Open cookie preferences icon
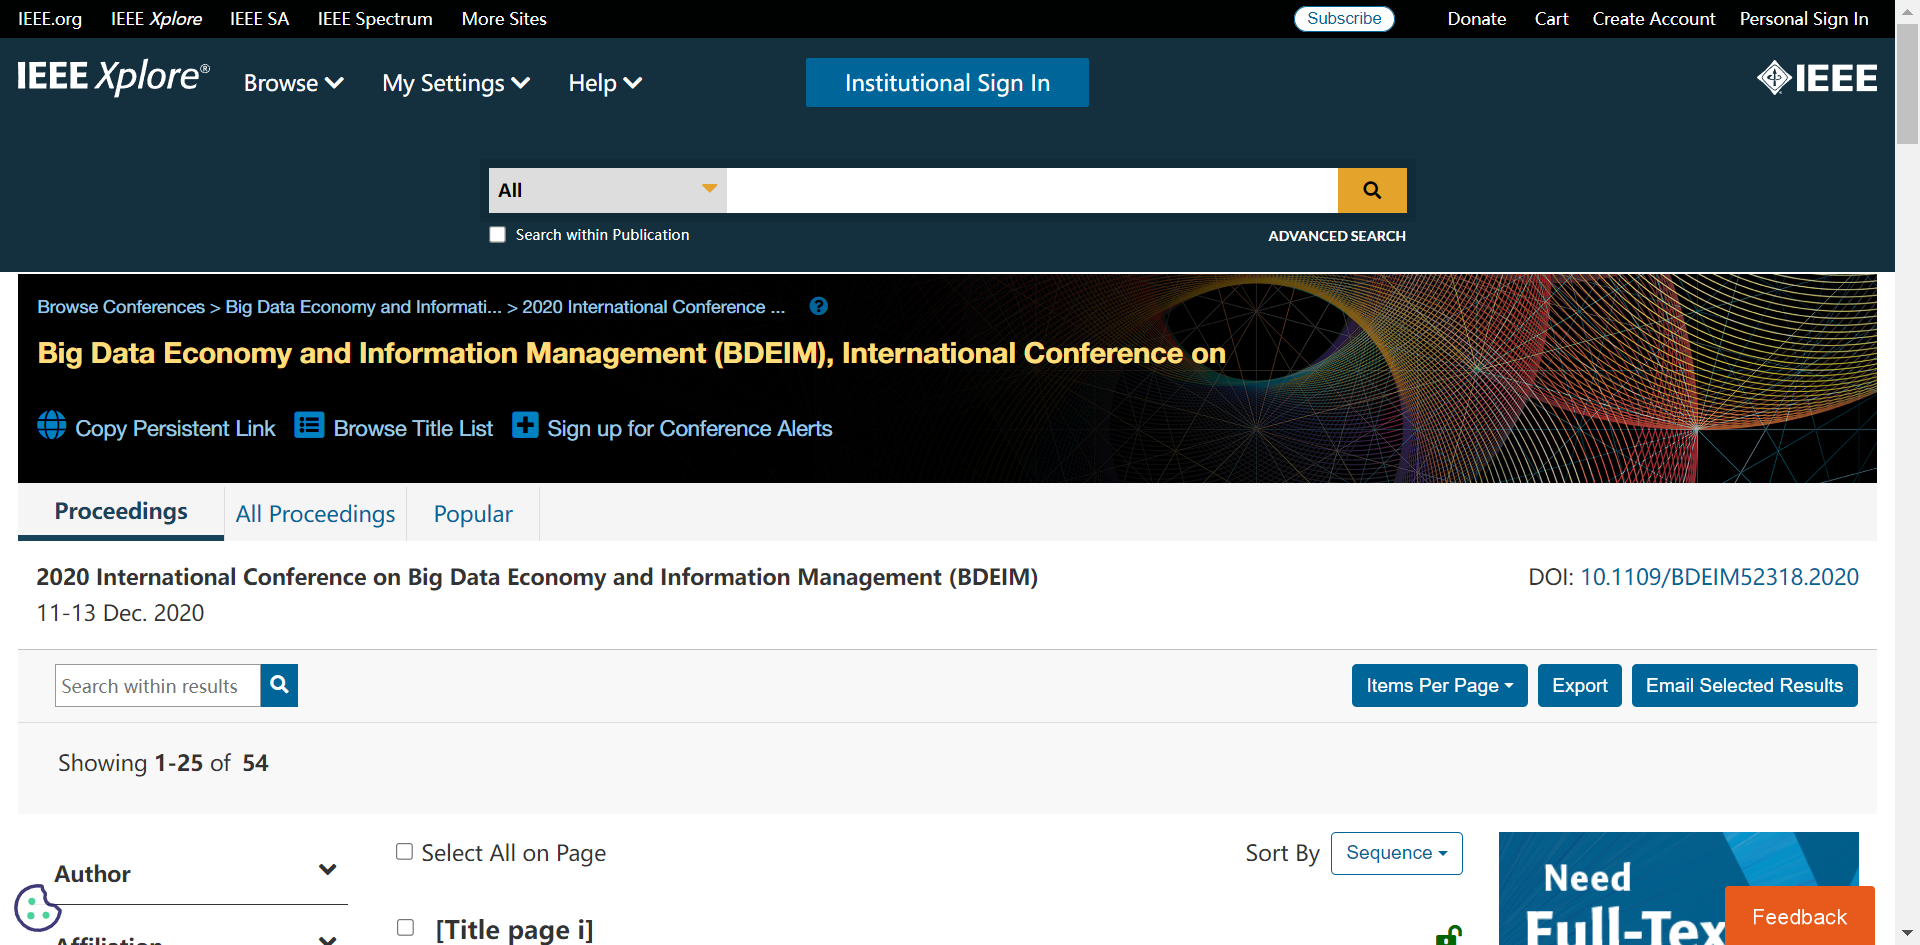1920x945 pixels. pos(37,908)
